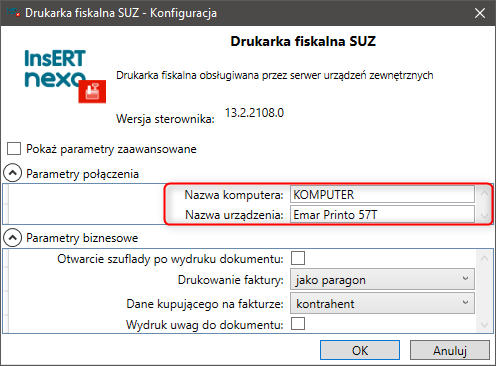Enable Pokaż parametry zaawansowane checkbox

coord(14,149)
